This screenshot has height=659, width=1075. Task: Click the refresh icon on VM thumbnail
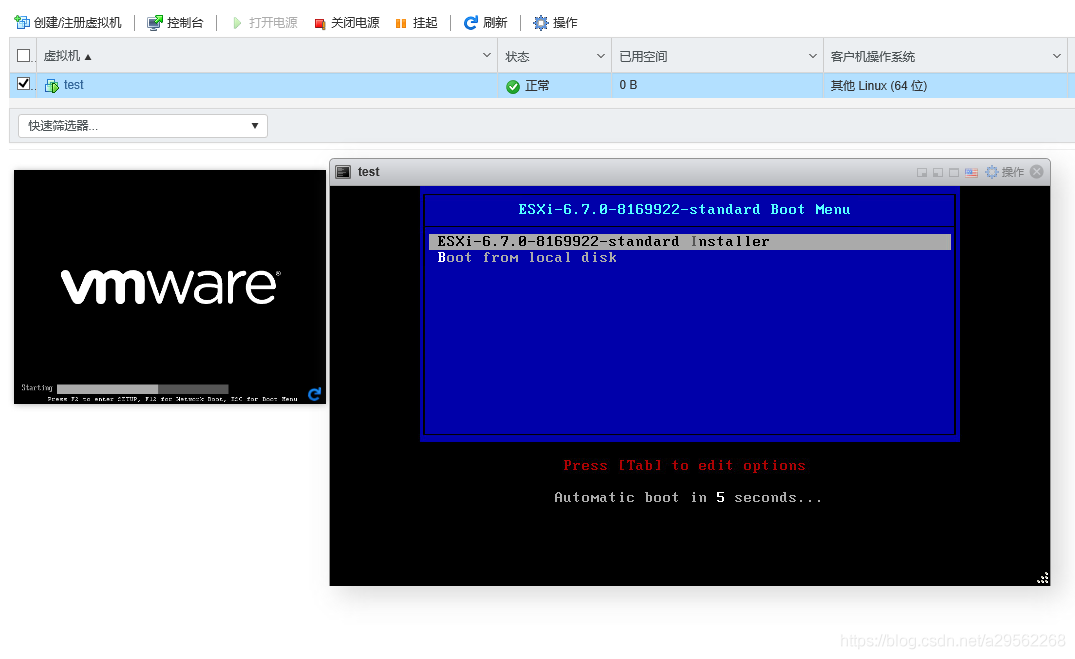click(314, 394)
